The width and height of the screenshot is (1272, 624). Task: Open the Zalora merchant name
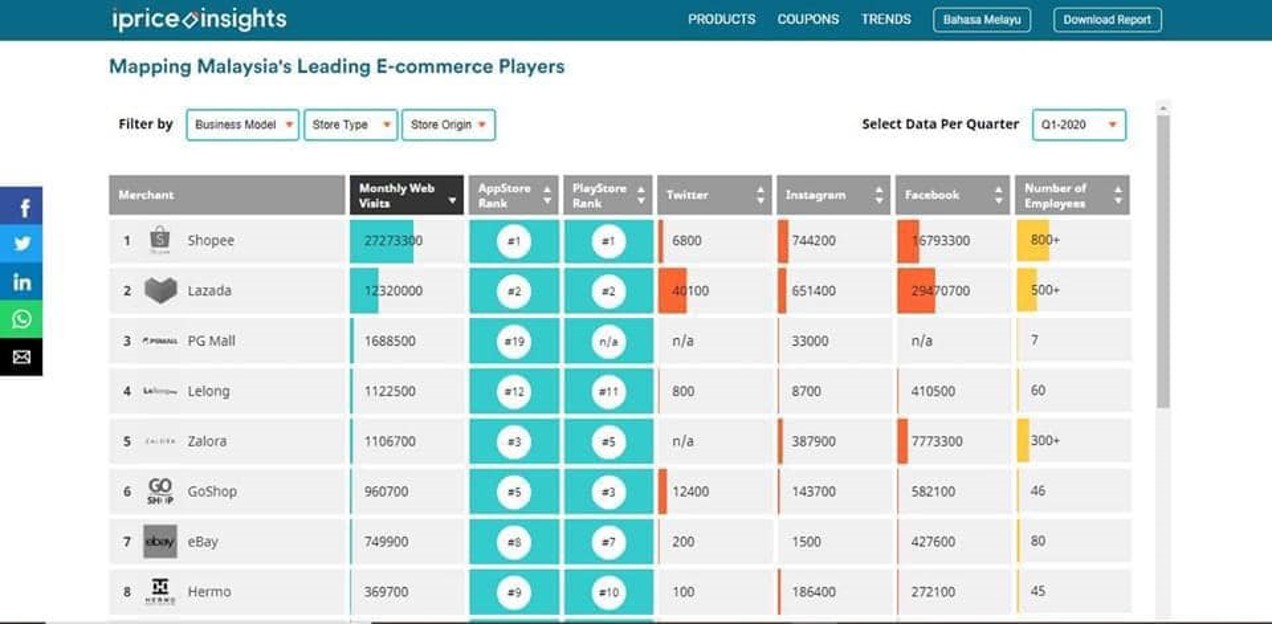pos(207,441)
